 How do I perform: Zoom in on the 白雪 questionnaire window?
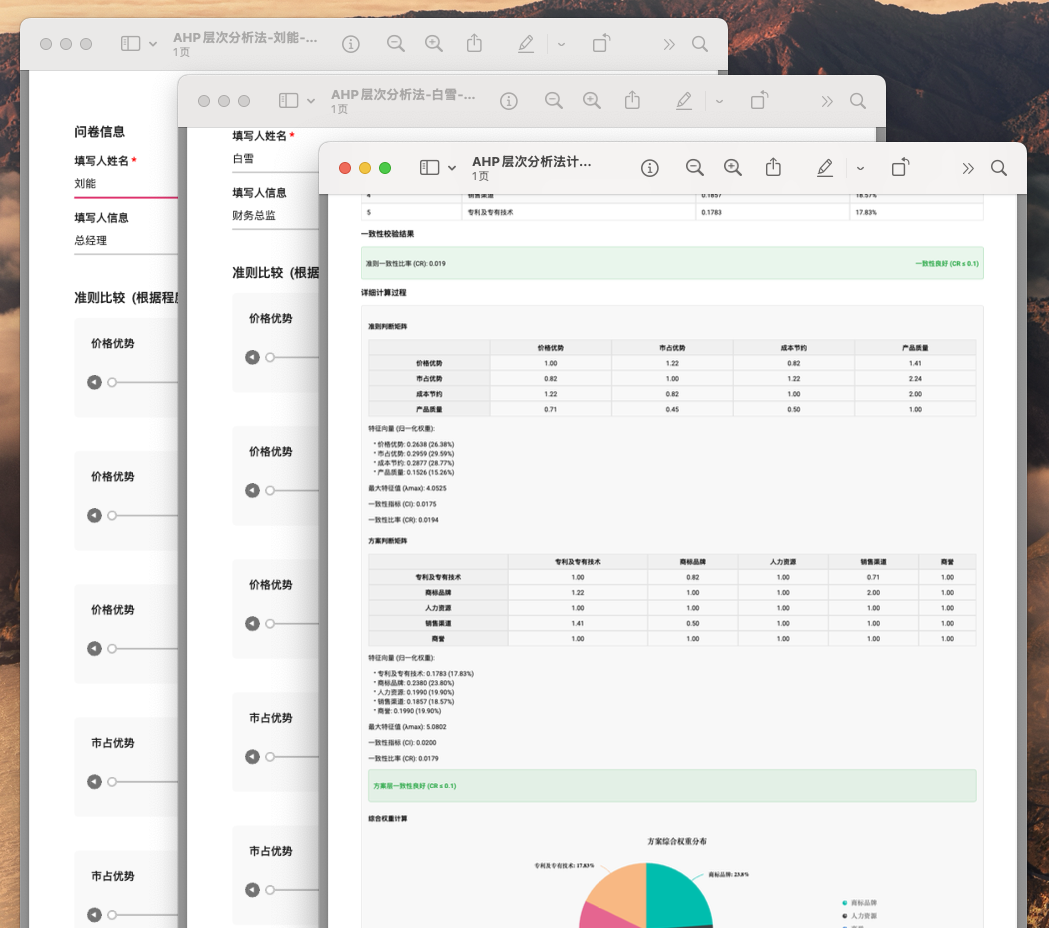(x=591, y=100)
